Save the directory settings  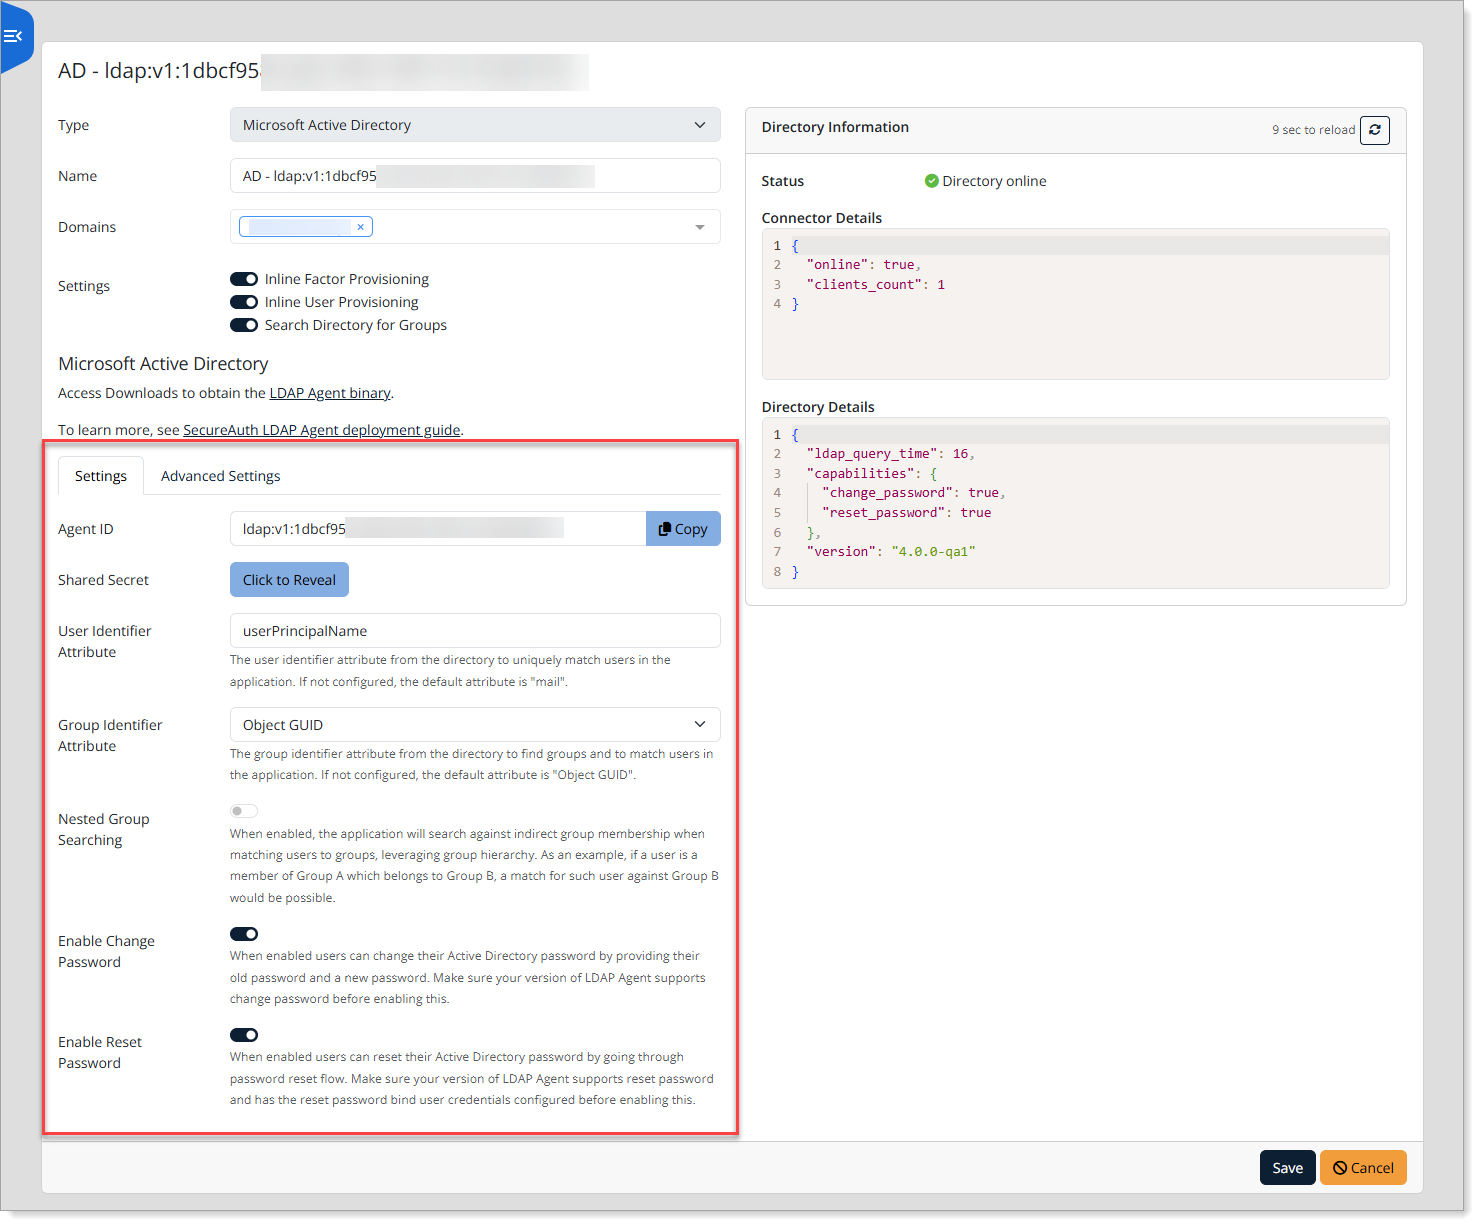[1287, 1168]
